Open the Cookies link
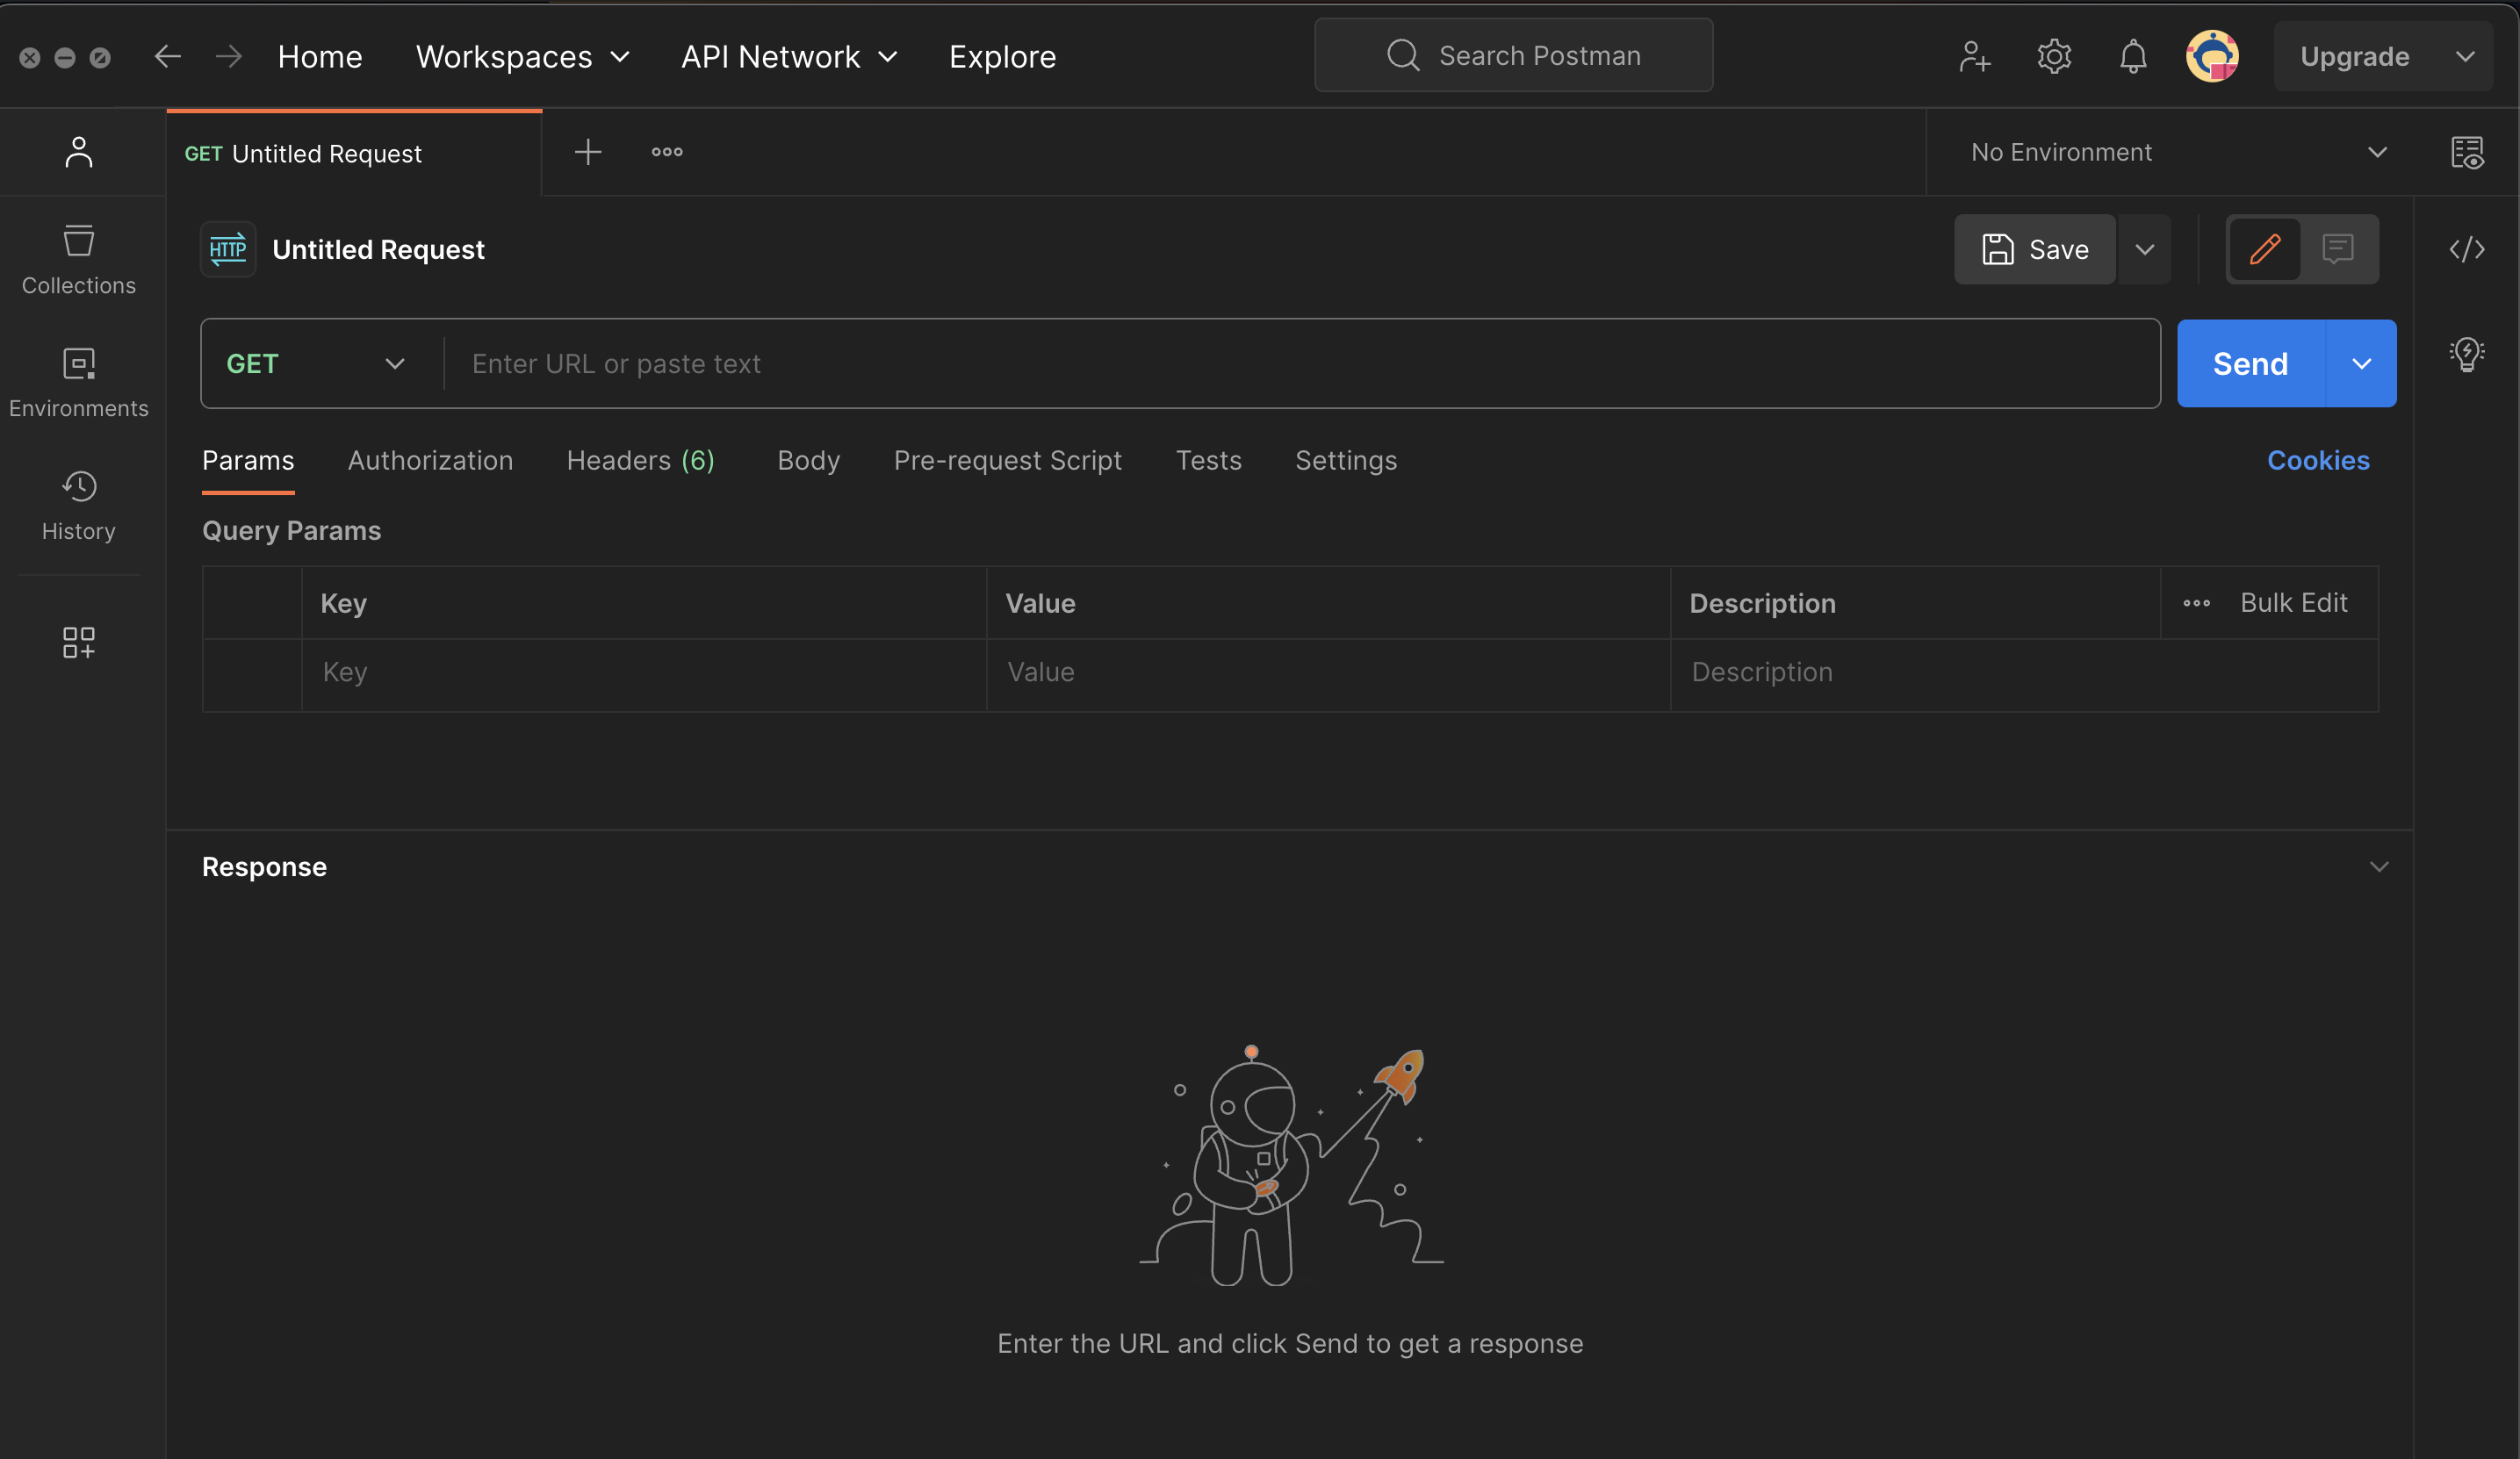Screen dimensions: 2520x1459 [x=2318, y=460]
